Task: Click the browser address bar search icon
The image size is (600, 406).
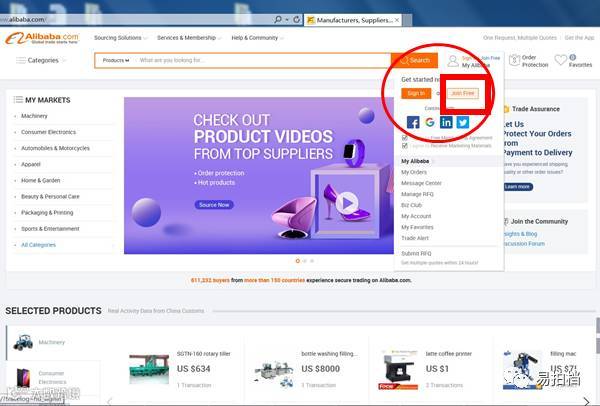Action: pyautogui.click(x=278, y=19)
